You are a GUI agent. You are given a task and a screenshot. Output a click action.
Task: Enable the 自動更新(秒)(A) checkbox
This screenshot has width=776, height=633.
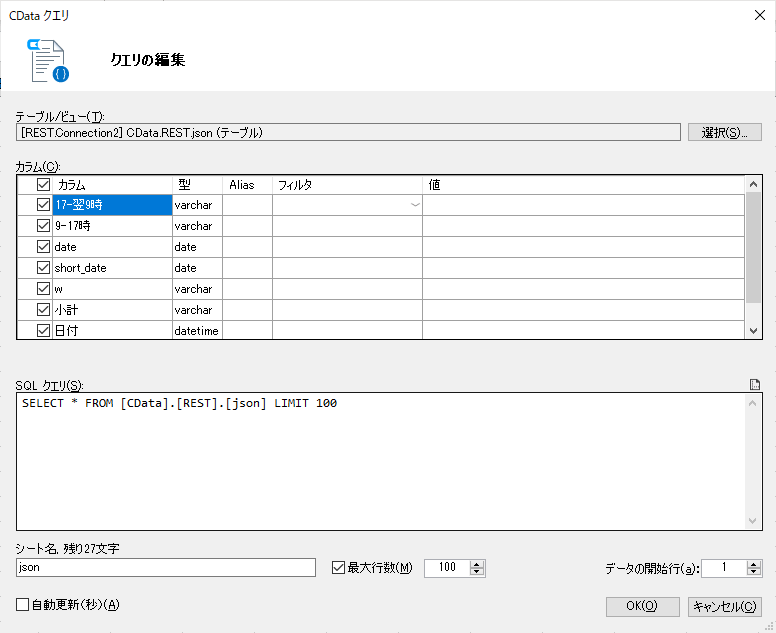[x=22, y=604]
